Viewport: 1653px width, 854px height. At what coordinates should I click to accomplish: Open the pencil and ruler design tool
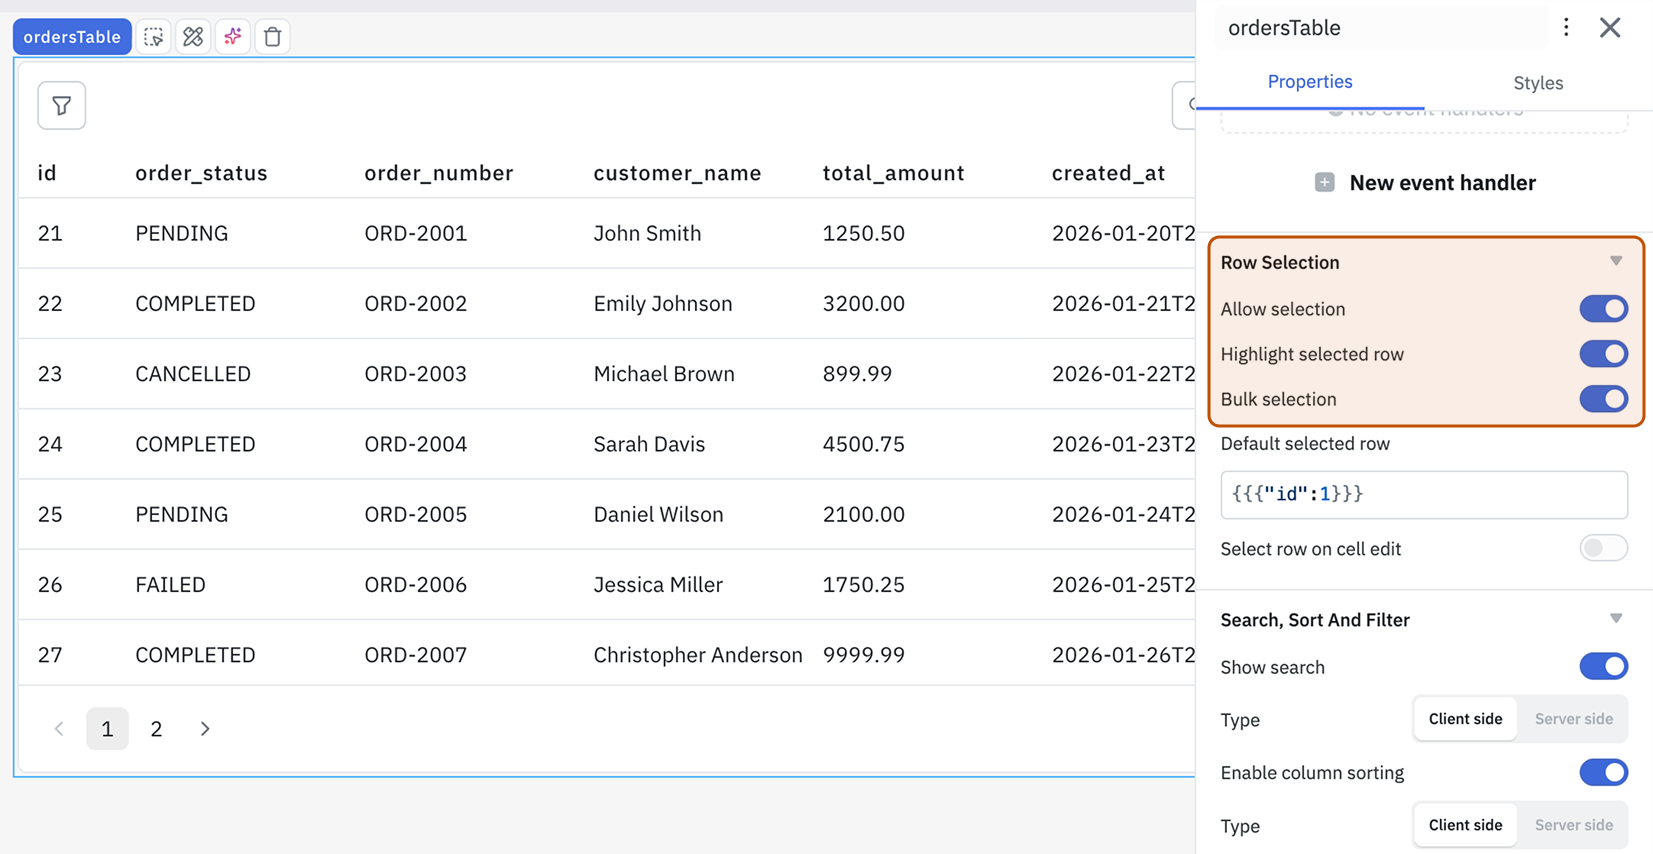193,37
